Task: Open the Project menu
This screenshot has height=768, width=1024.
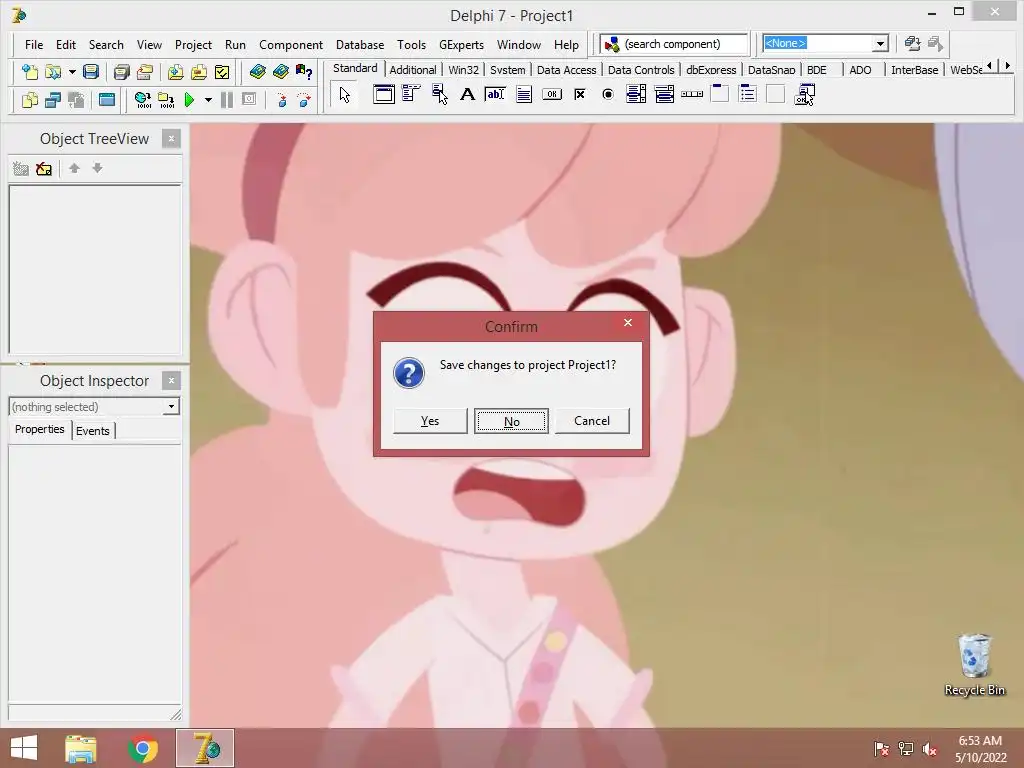Action: pyautogui.click(x=193, y=44)
